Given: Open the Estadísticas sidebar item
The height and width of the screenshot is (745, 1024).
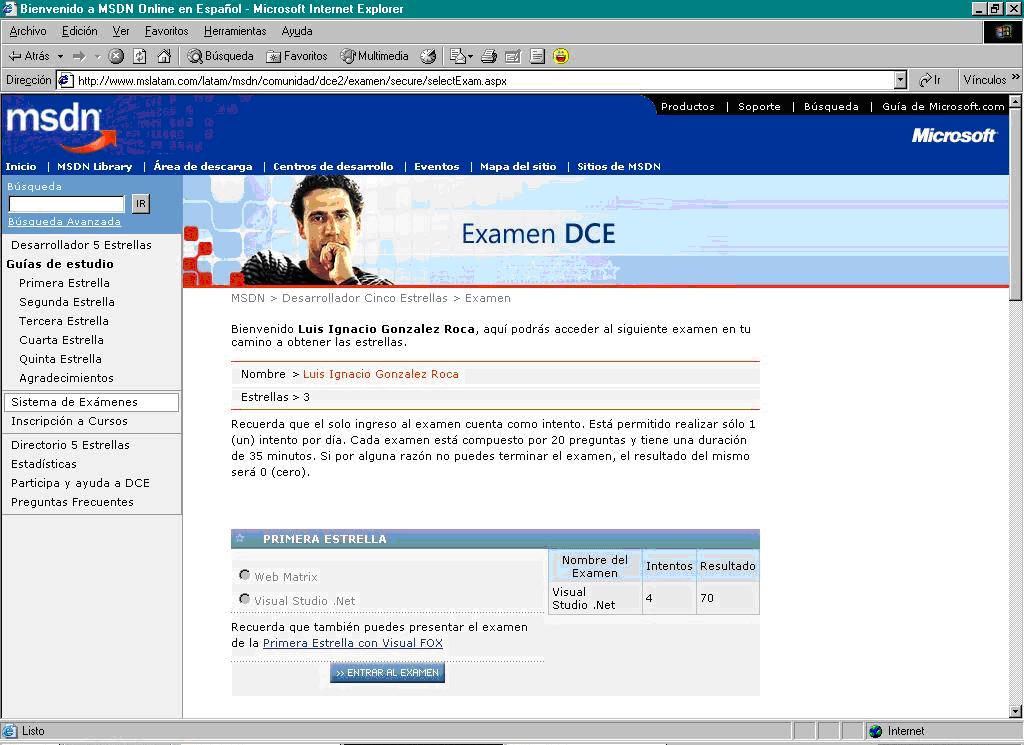Looking at the screenshot, I should pyautogui.click(x=44, y=464).
